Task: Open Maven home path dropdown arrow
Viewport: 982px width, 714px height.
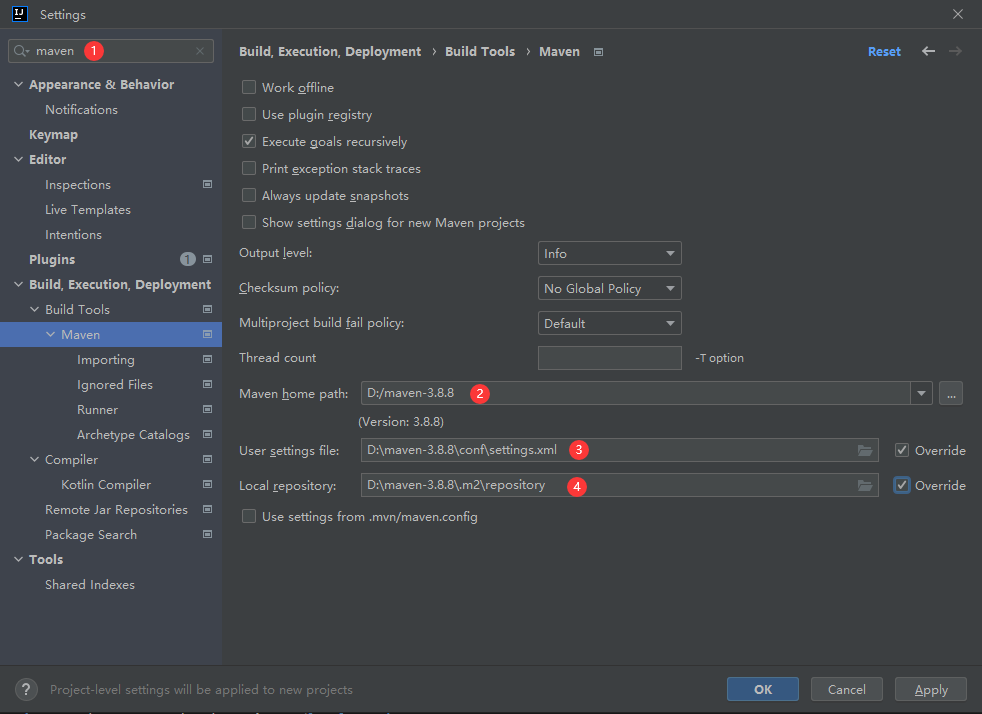Action: pyautogui.click(x=921, y=393)
